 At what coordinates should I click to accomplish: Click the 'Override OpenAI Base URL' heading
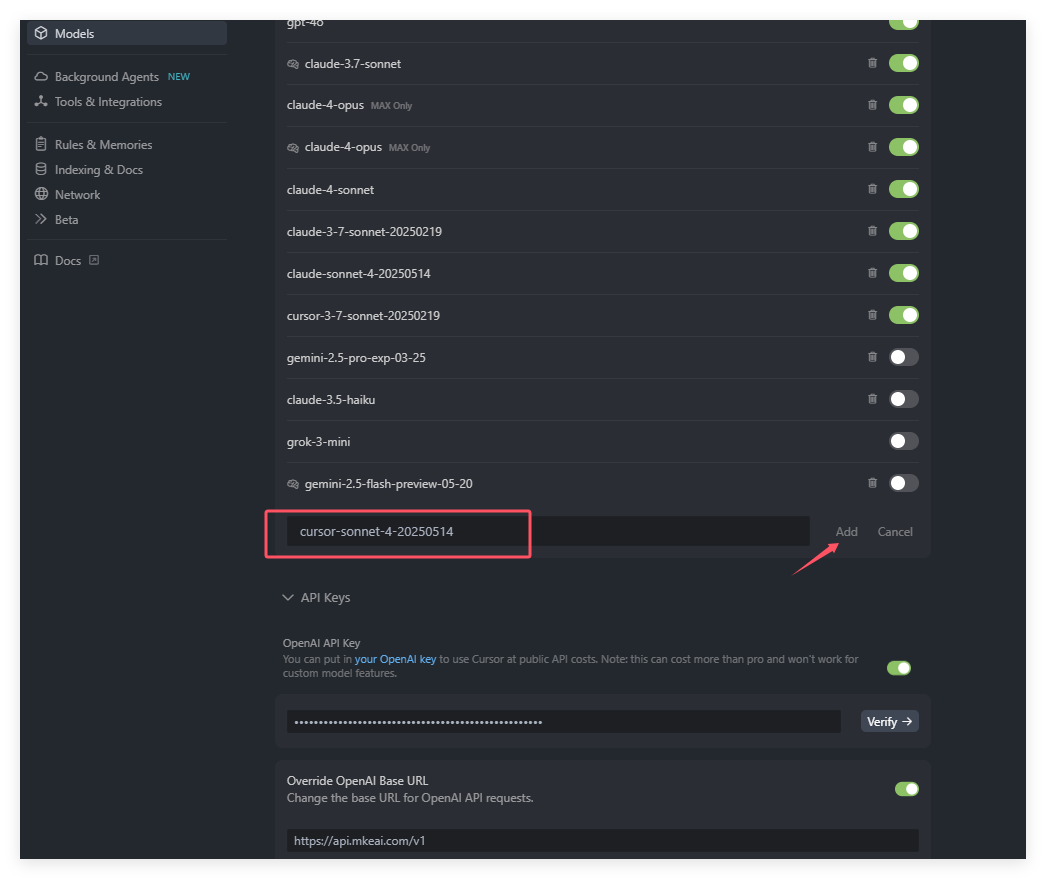point(358,781)
